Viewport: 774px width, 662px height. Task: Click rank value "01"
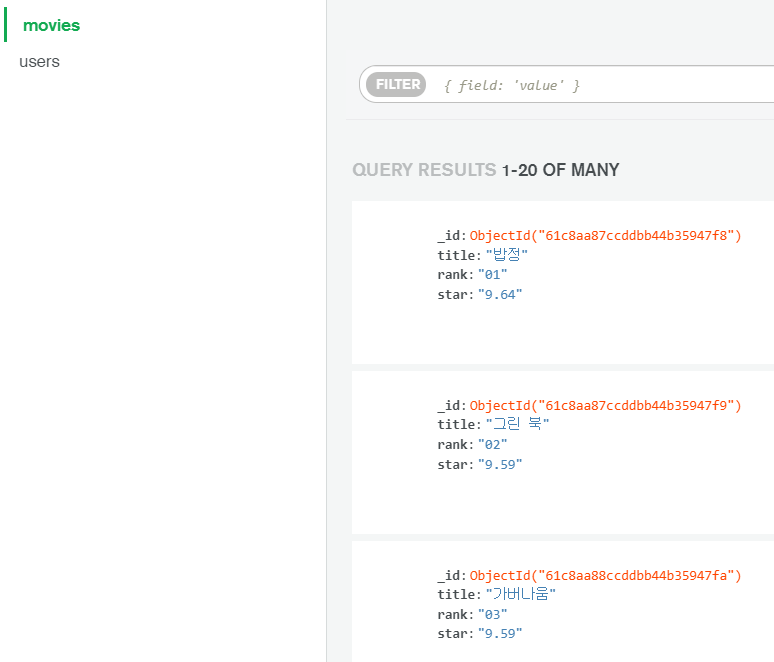pyautogui.click(x=492, y=274)
